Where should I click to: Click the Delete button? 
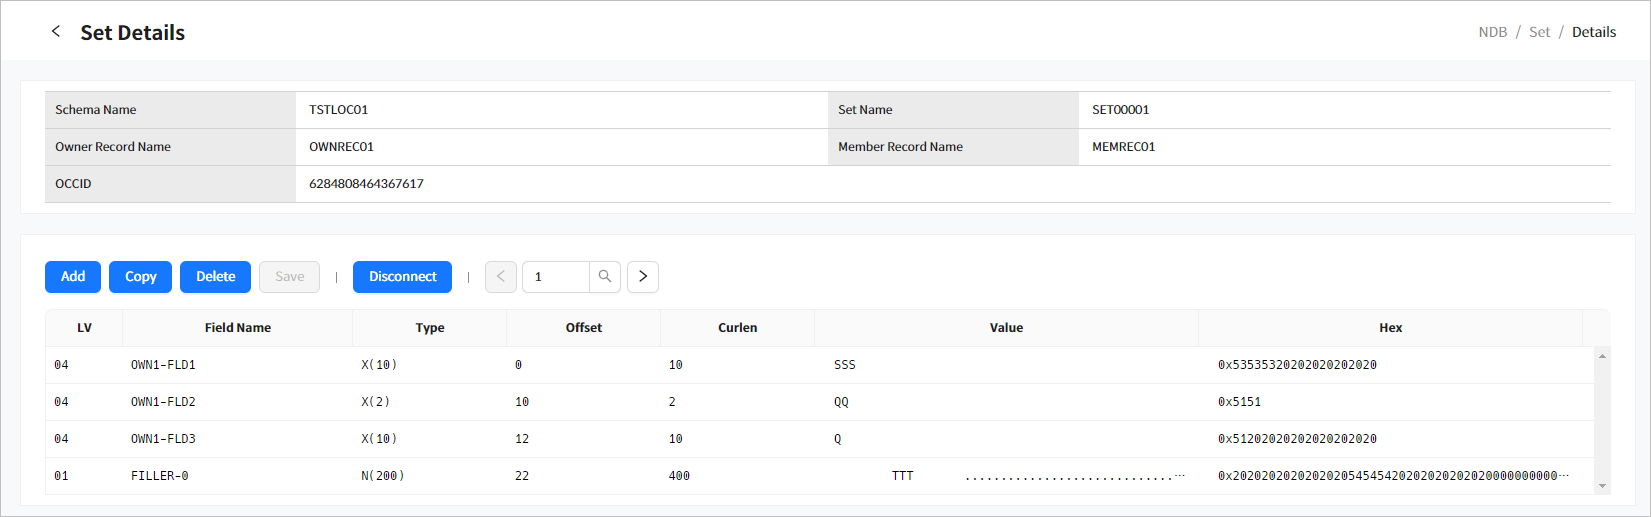(215, 277)
